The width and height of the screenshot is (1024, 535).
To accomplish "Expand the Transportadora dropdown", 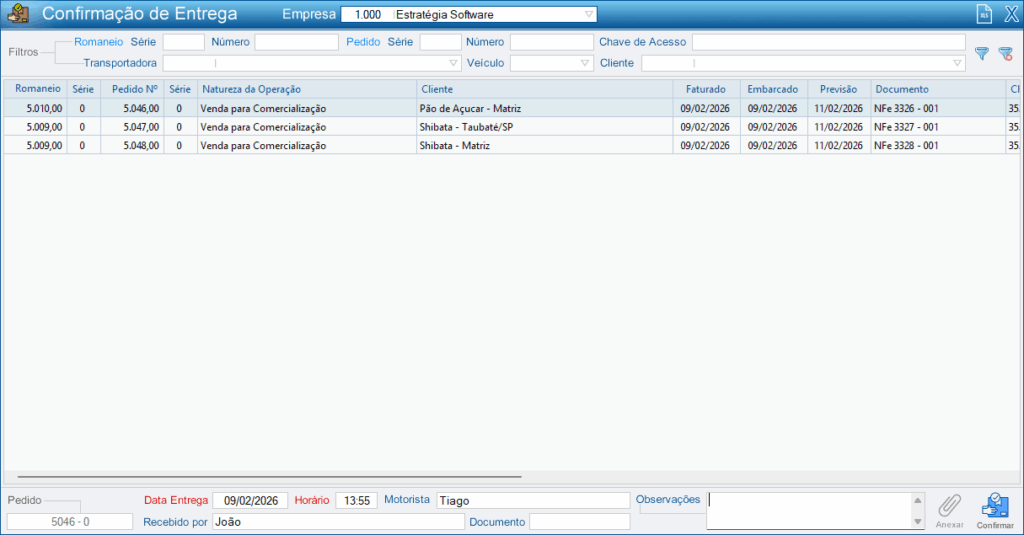I will point(453,63).
